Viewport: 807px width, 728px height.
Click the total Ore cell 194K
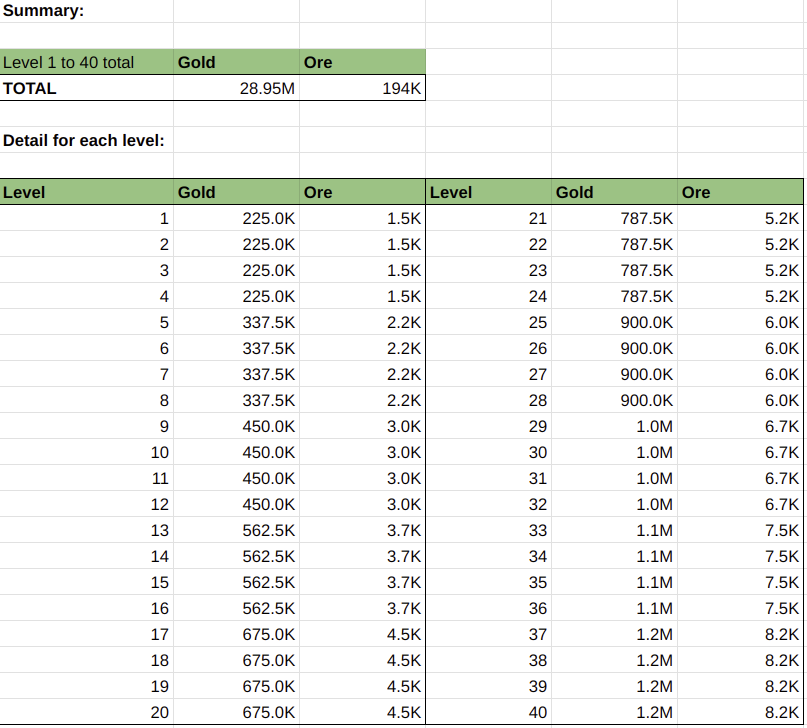[x=362, y=88]
